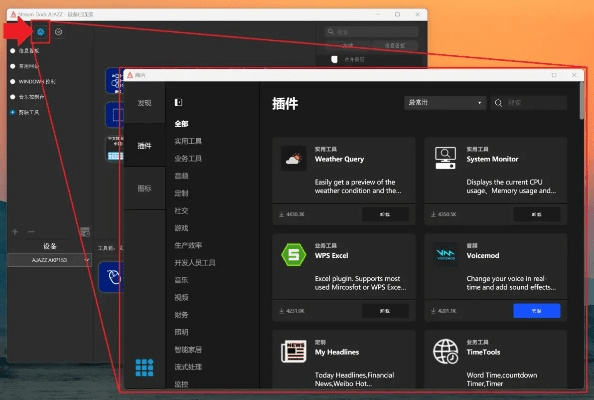Screen dimensions: 594x400
Task: Click the Stream Dock window search field
Action: 372,32
